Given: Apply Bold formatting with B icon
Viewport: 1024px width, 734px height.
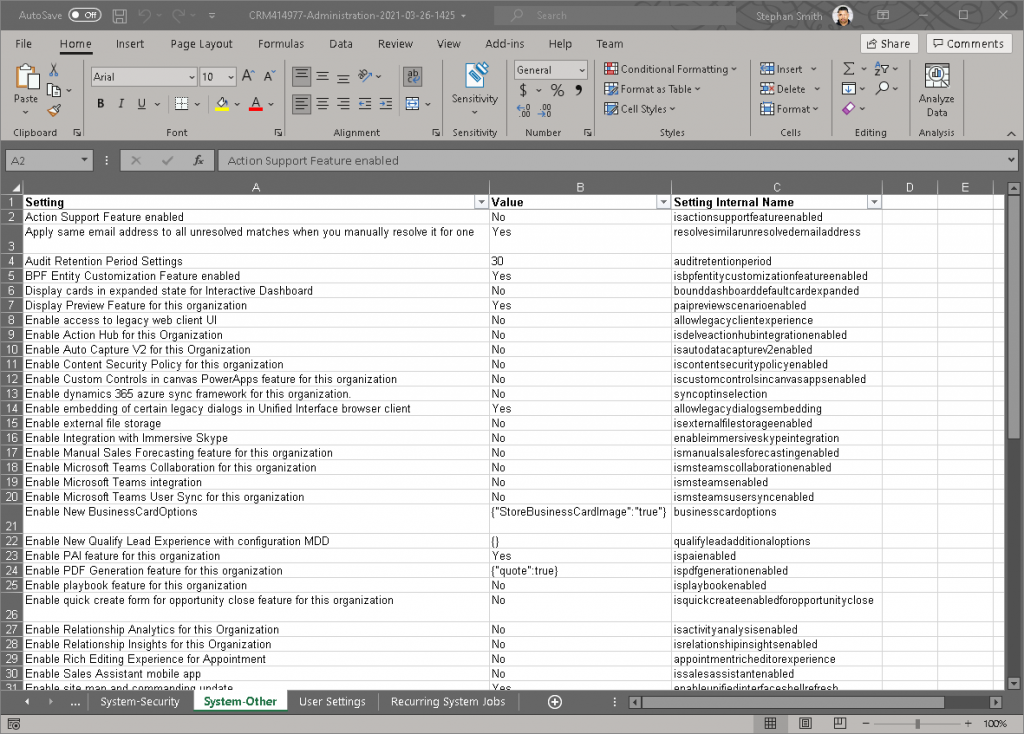Looking at the screenshot, I should tap(101, 104).
